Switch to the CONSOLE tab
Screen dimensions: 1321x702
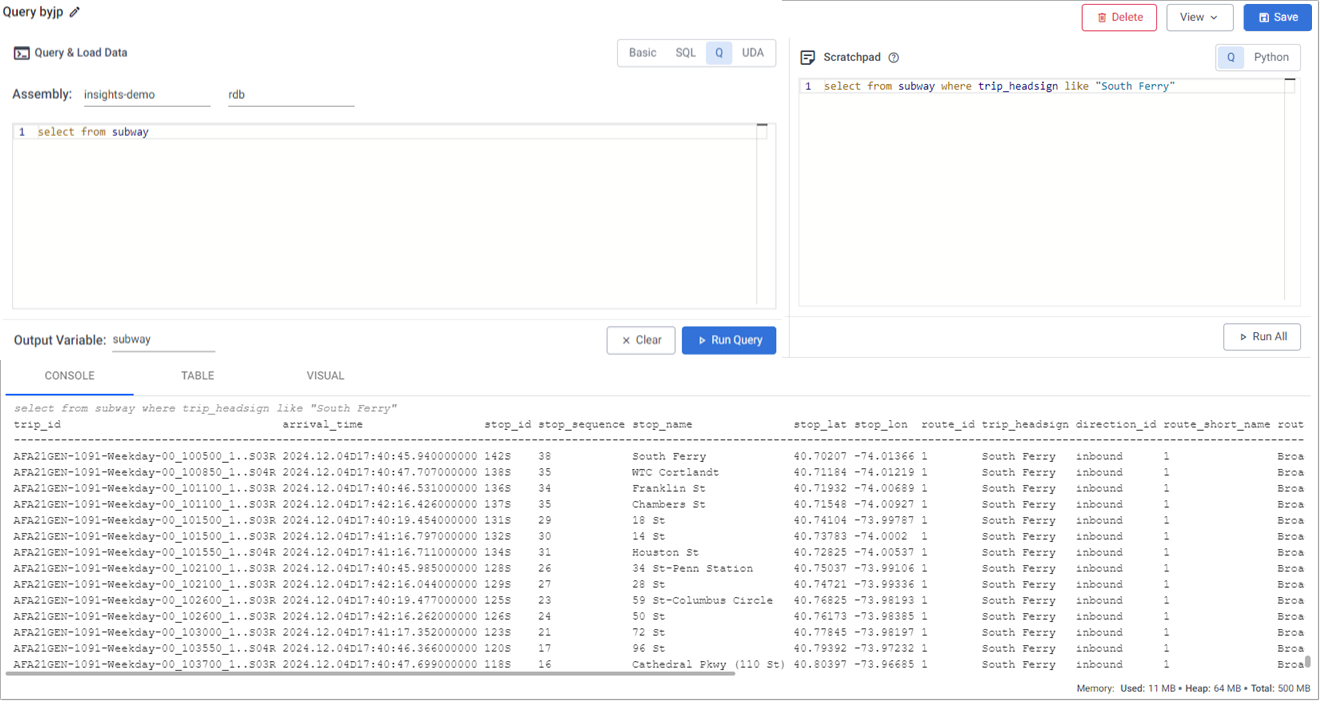click(x=69, y=376)
